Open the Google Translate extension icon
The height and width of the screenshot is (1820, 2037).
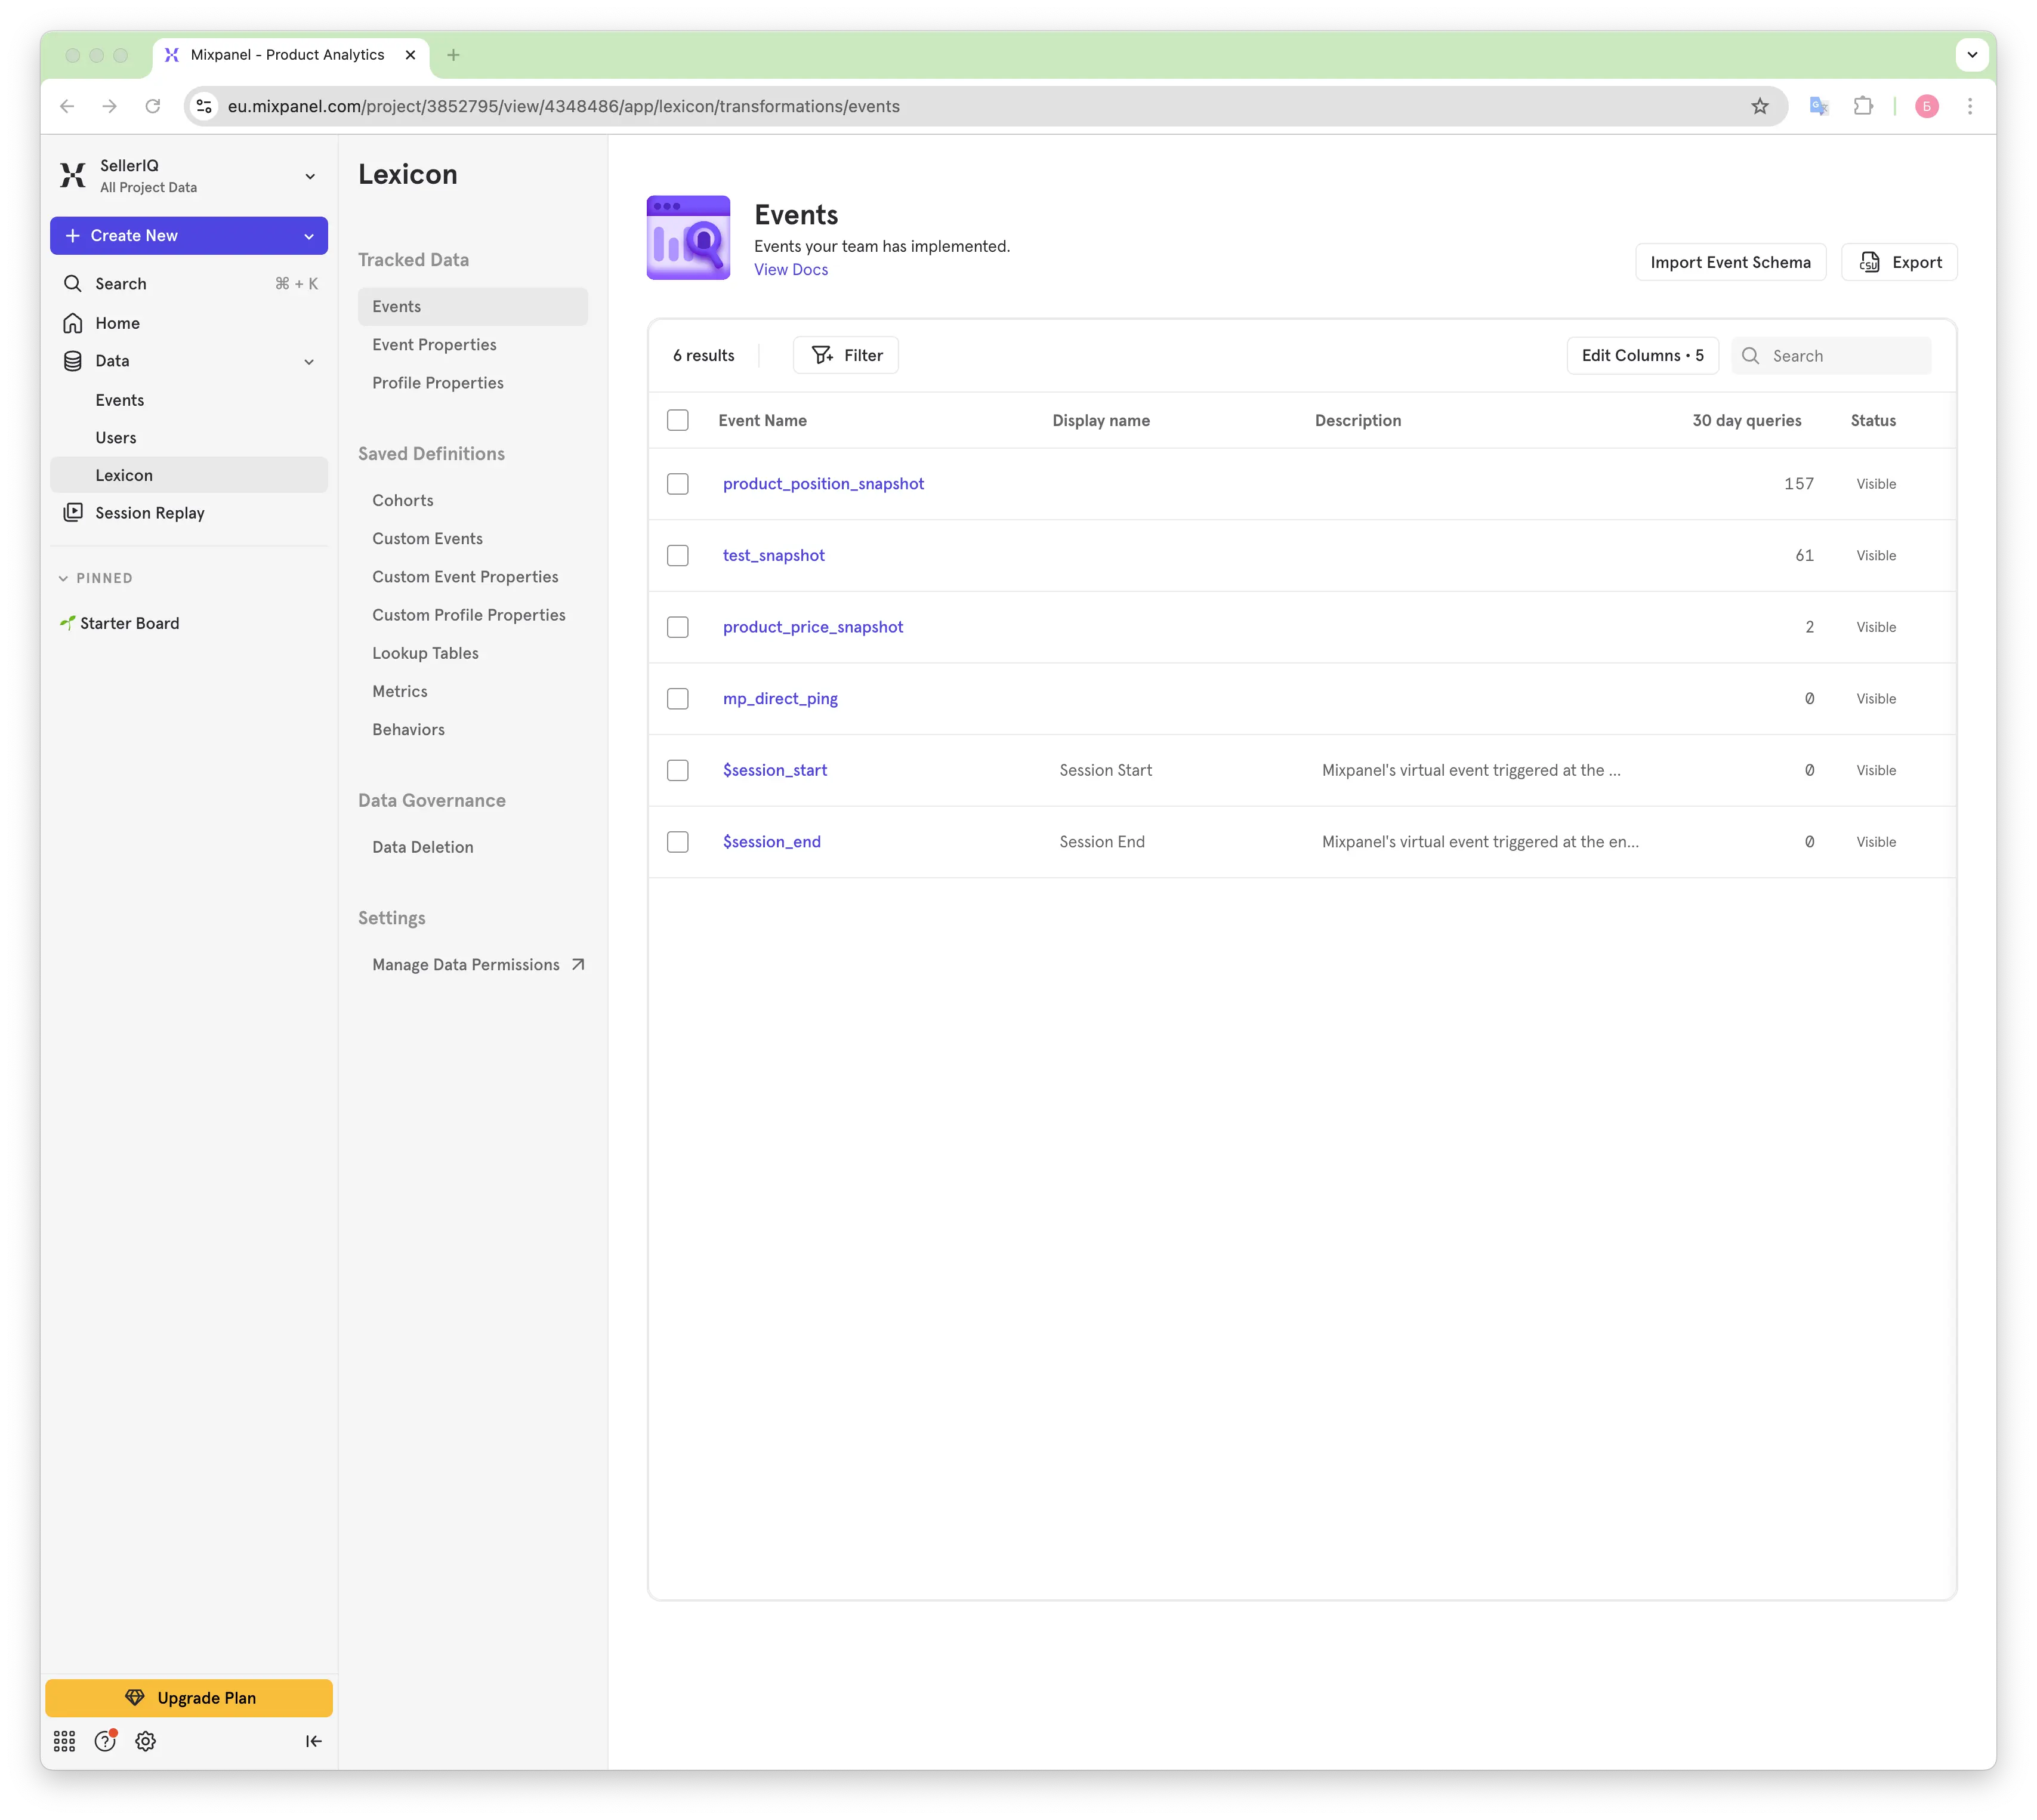coord(1818,106)
